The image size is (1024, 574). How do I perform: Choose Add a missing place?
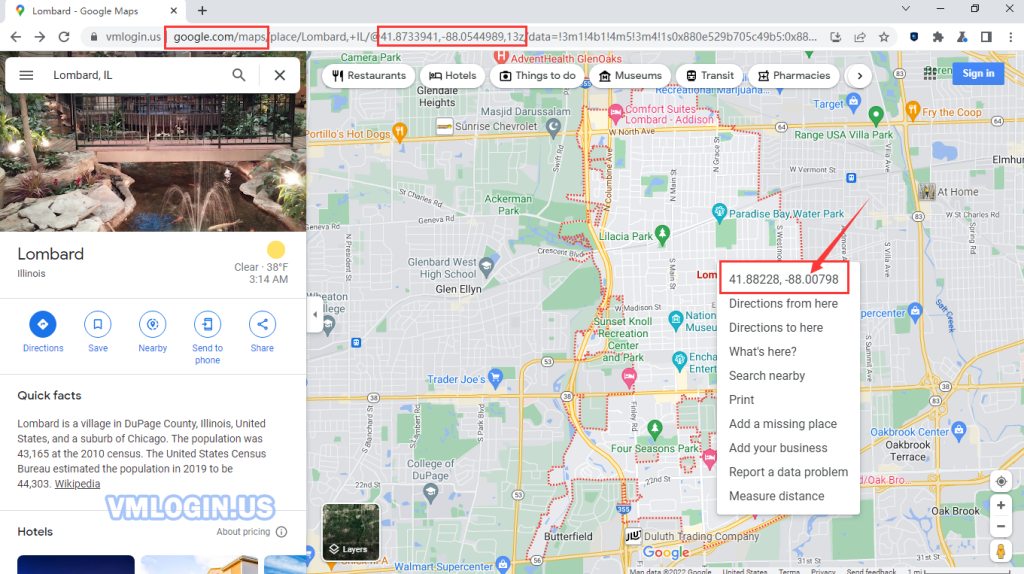[x=782, y=424]
